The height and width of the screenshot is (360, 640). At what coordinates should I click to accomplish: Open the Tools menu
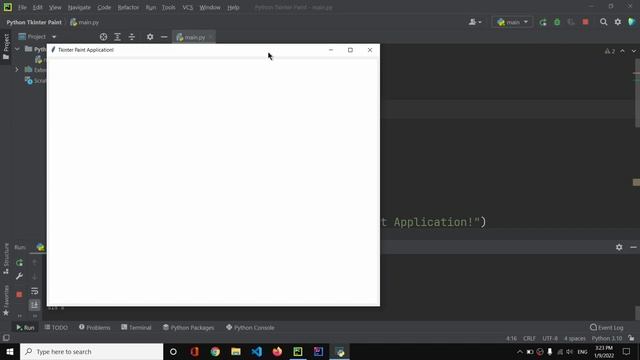(169, 7)
